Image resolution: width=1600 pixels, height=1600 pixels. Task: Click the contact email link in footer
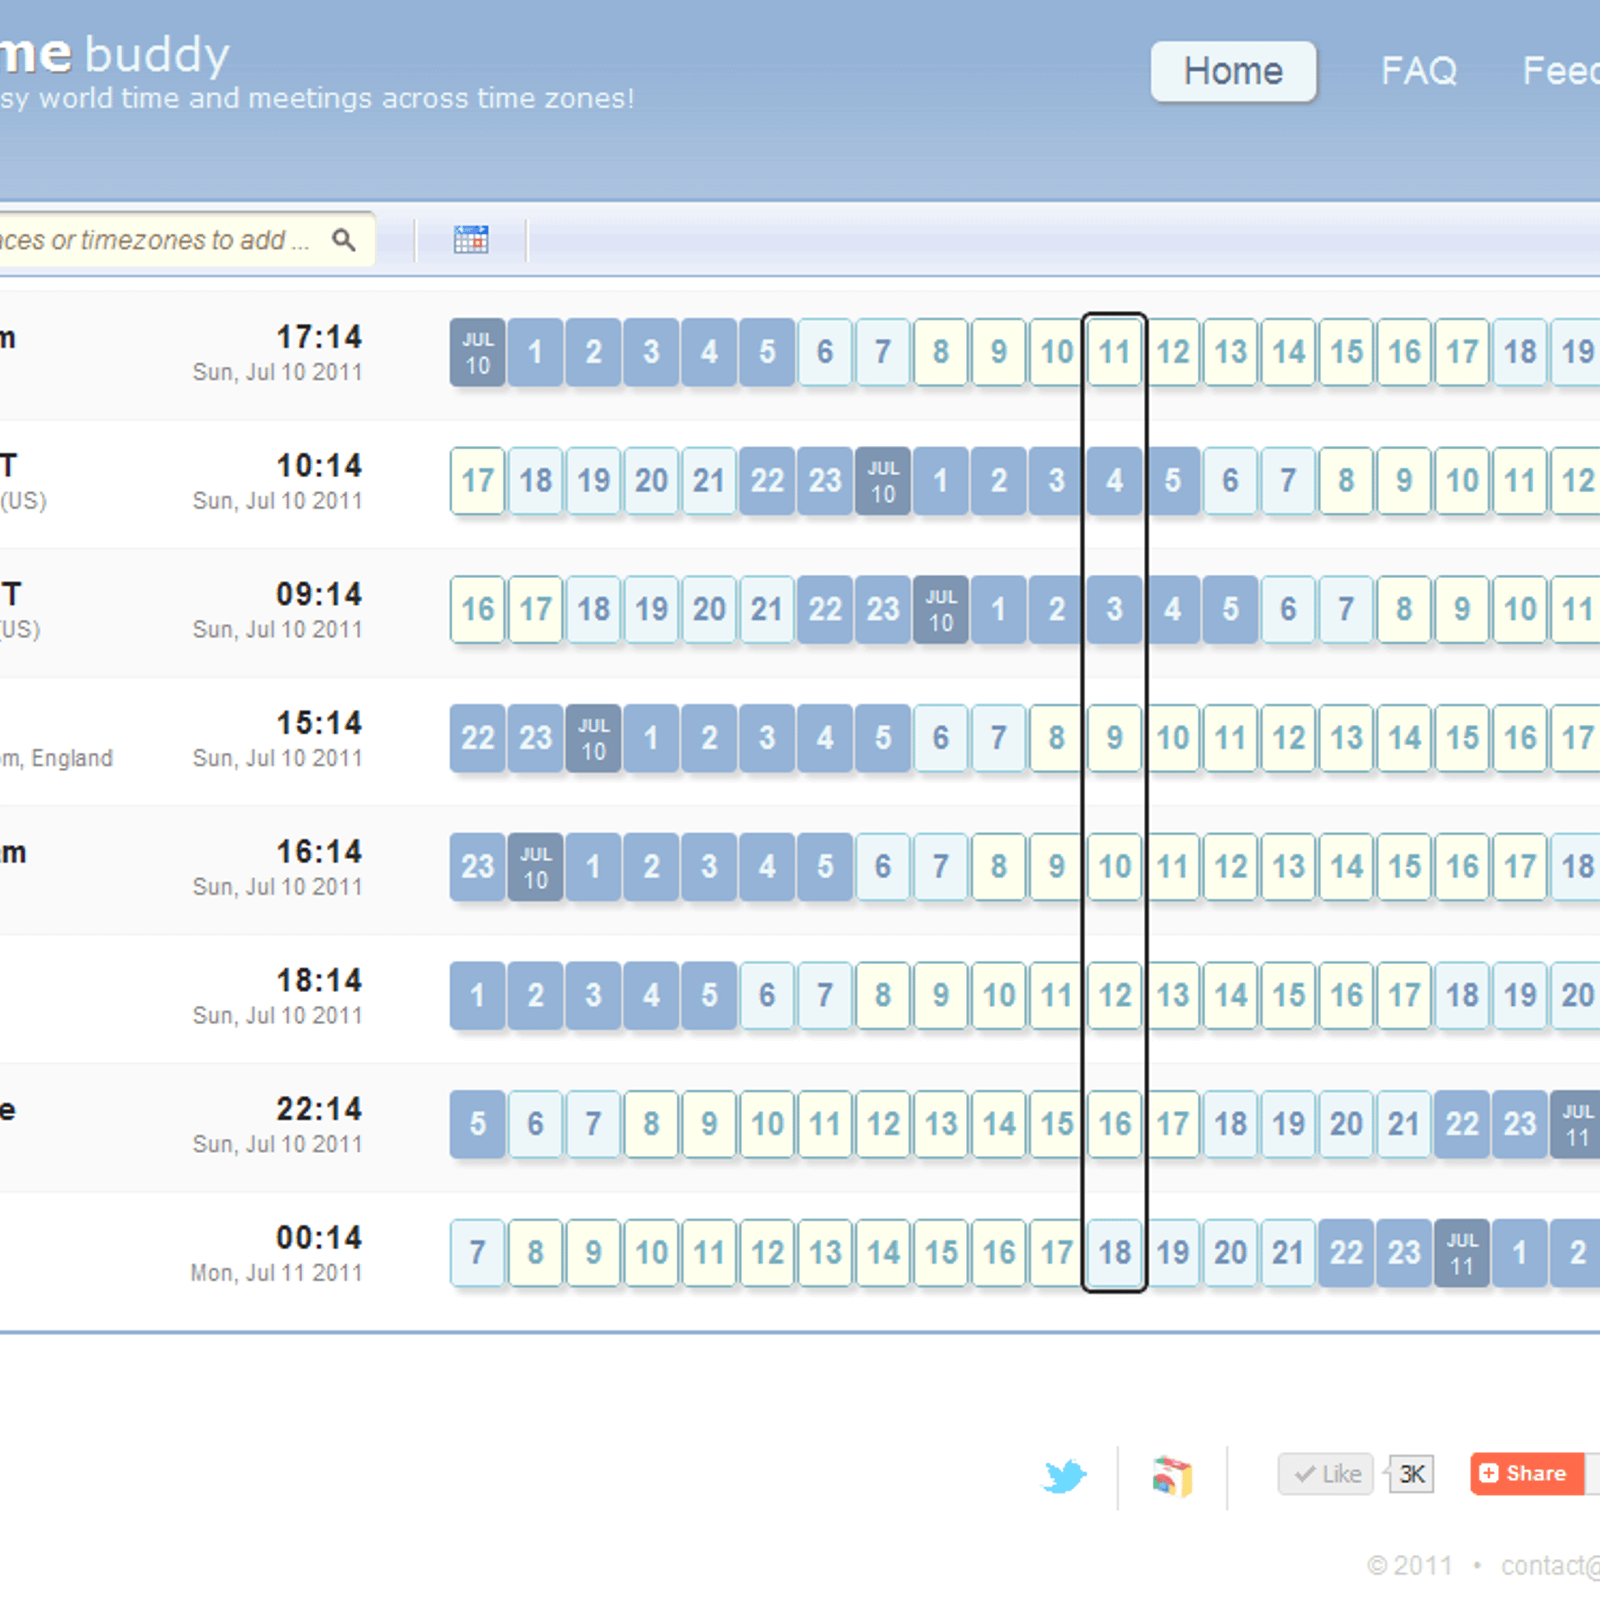click(1550, 1565)
